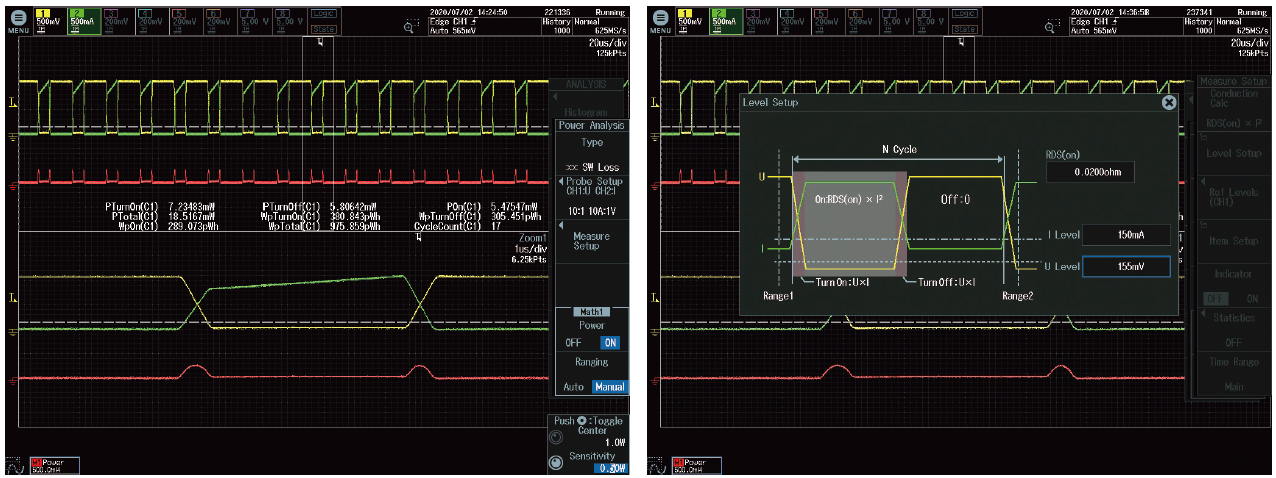Screen dimensions: 1276x478
Task: Edit RDS(on) 0.0200ohm field
Action: coord(1089,172)
